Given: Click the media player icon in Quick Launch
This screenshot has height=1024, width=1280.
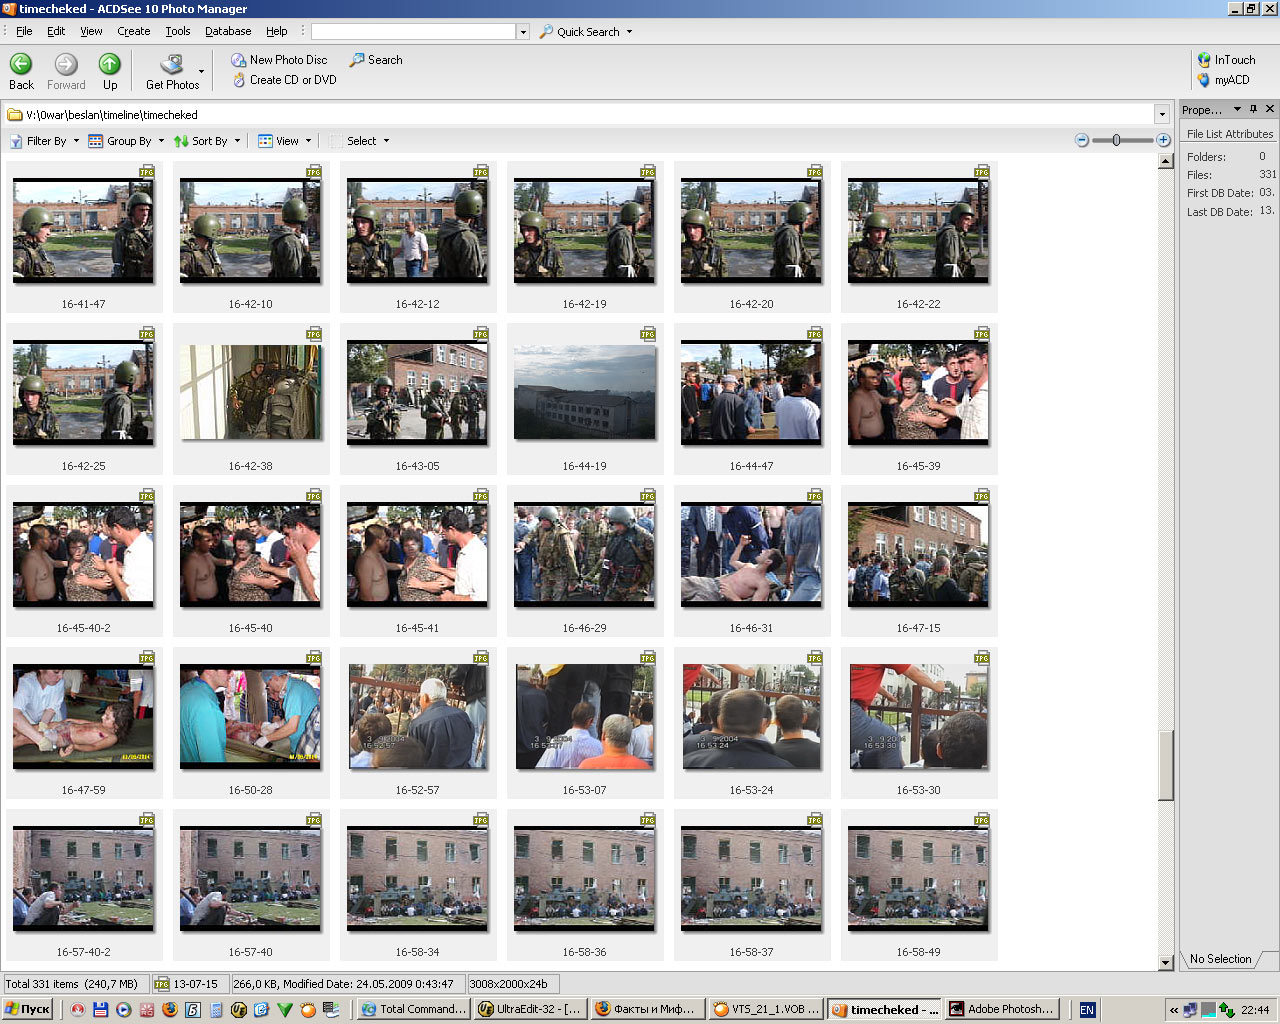Looking at the screenshot, I should (123, 1009).
